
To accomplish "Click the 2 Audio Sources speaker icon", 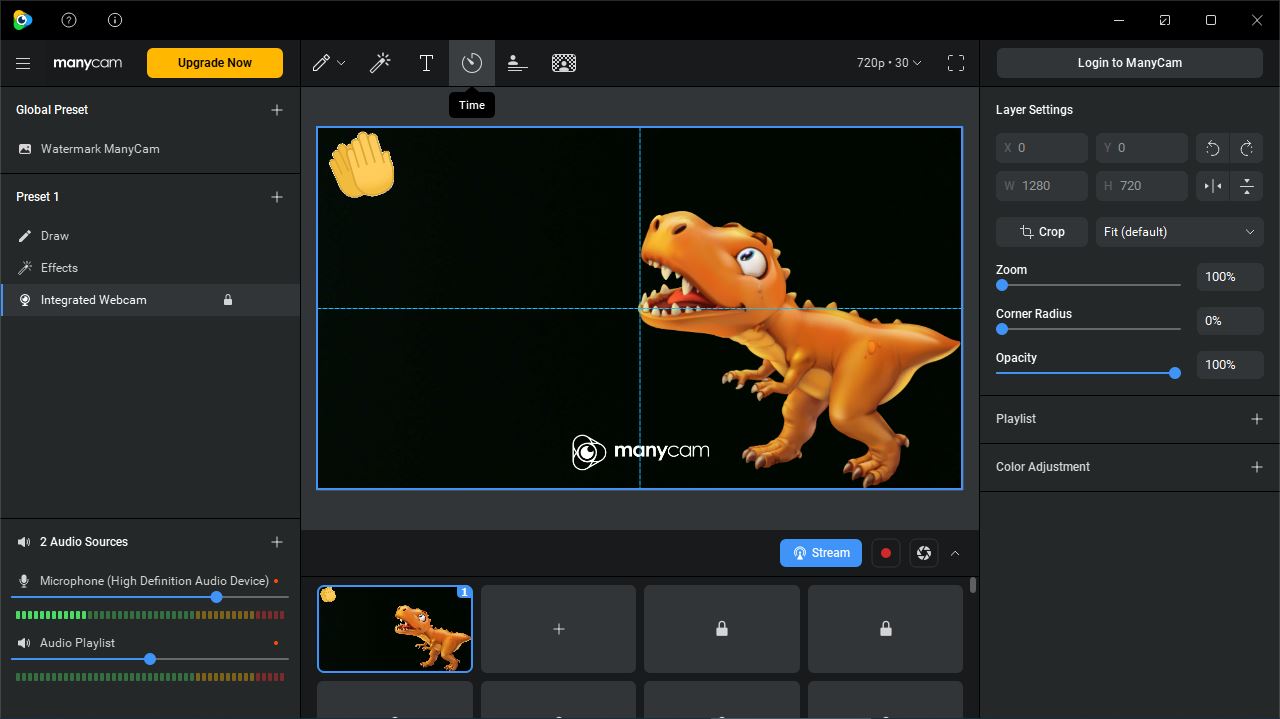I will tap(25, 542).
